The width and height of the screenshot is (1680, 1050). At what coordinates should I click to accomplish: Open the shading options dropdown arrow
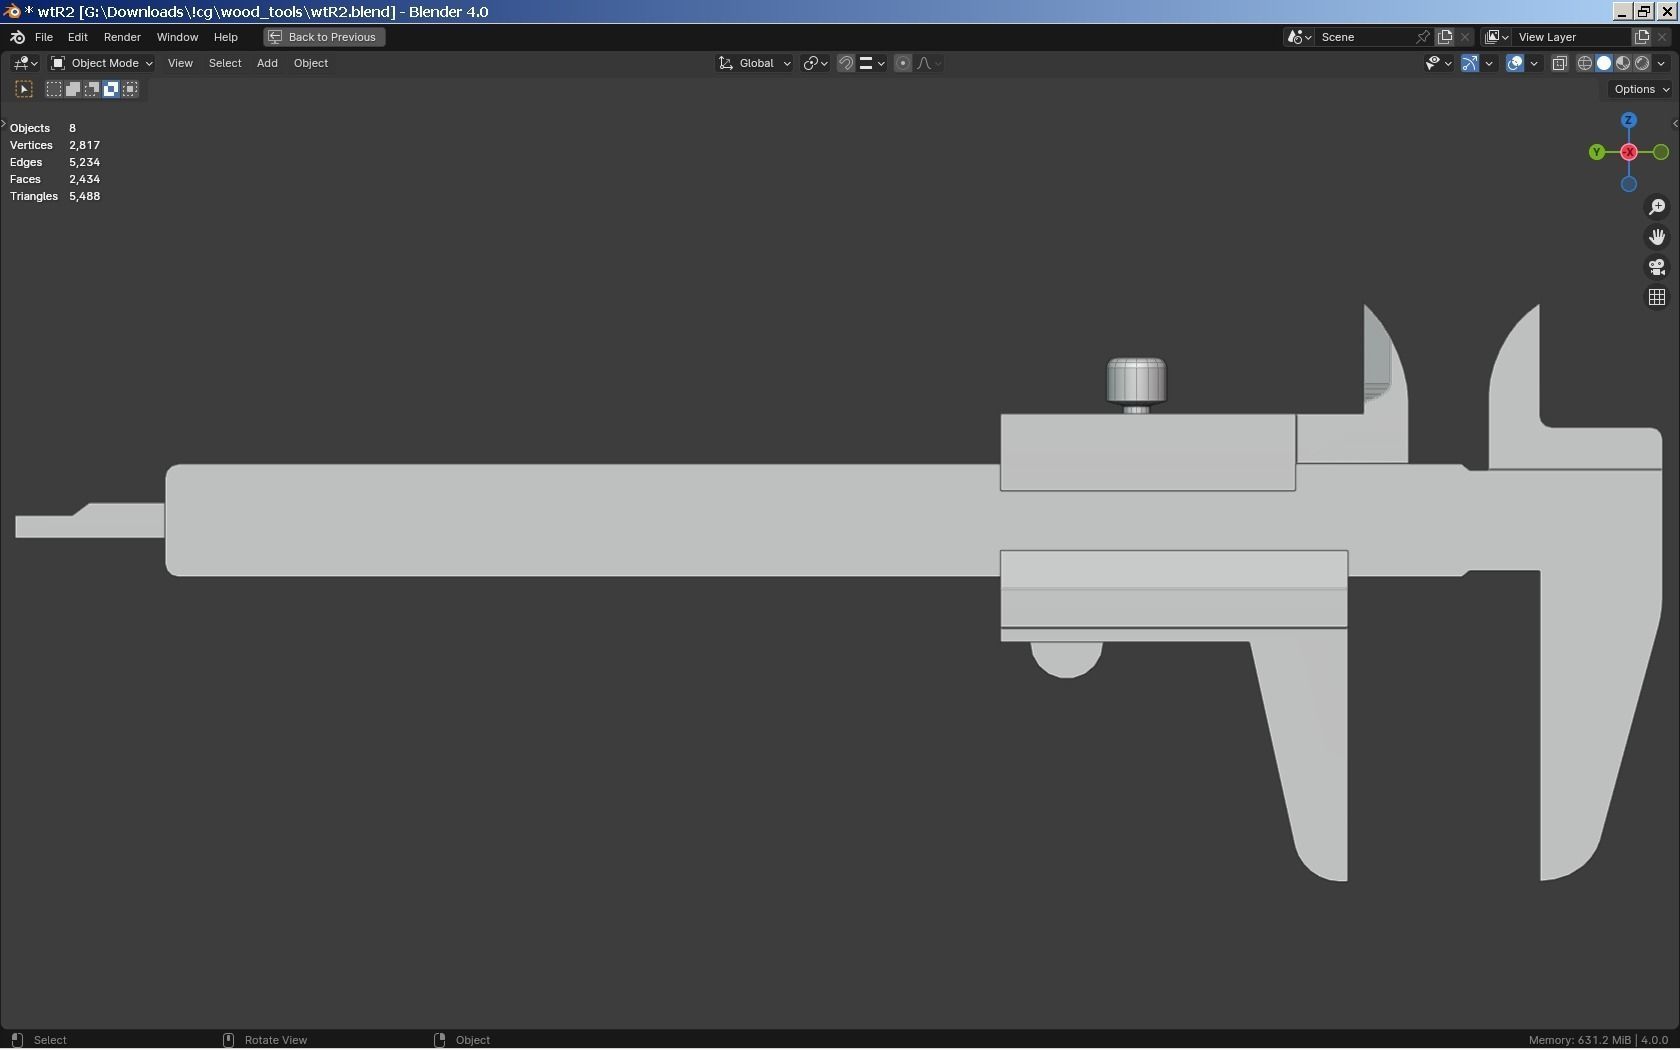coord(1662,63)
